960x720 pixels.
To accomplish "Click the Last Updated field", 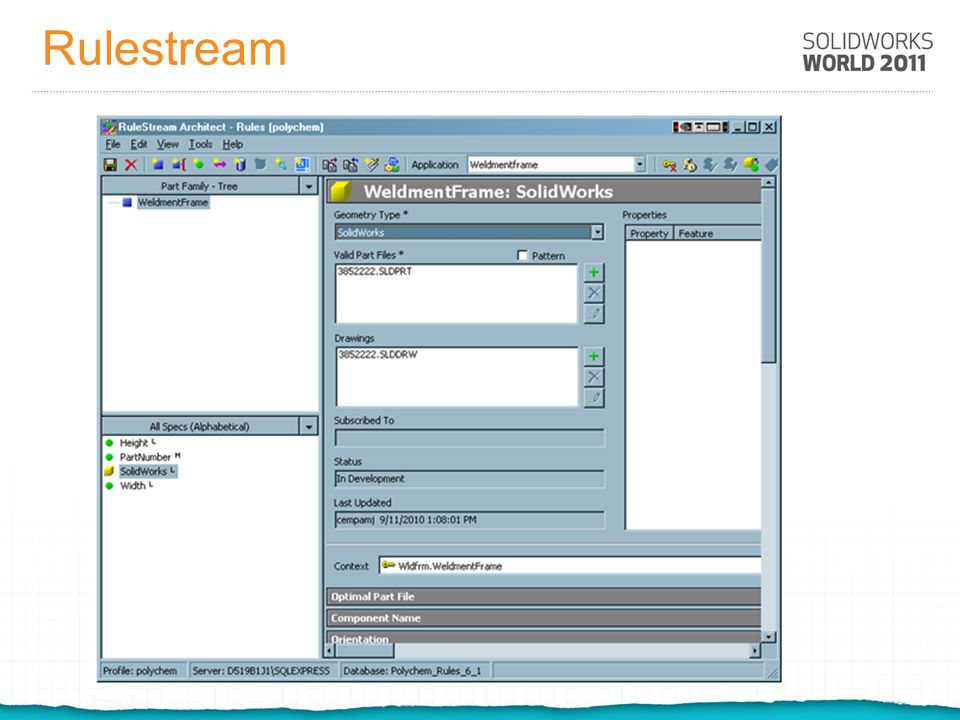I will pyautogui.click(x=470, y=520).
